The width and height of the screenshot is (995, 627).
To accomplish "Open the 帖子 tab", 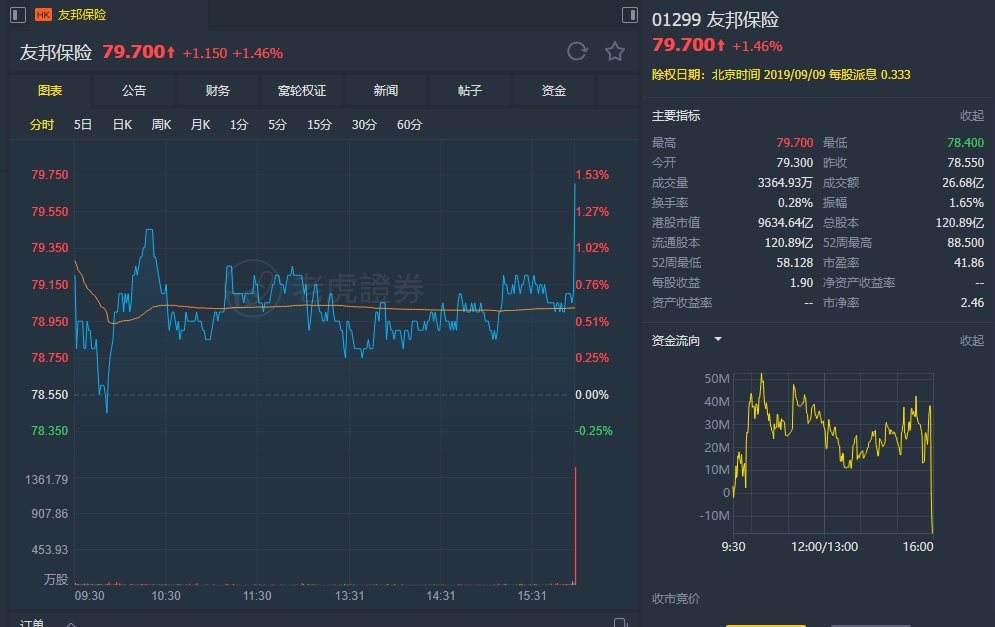I will pyautogui.click(x=470, y=91).
